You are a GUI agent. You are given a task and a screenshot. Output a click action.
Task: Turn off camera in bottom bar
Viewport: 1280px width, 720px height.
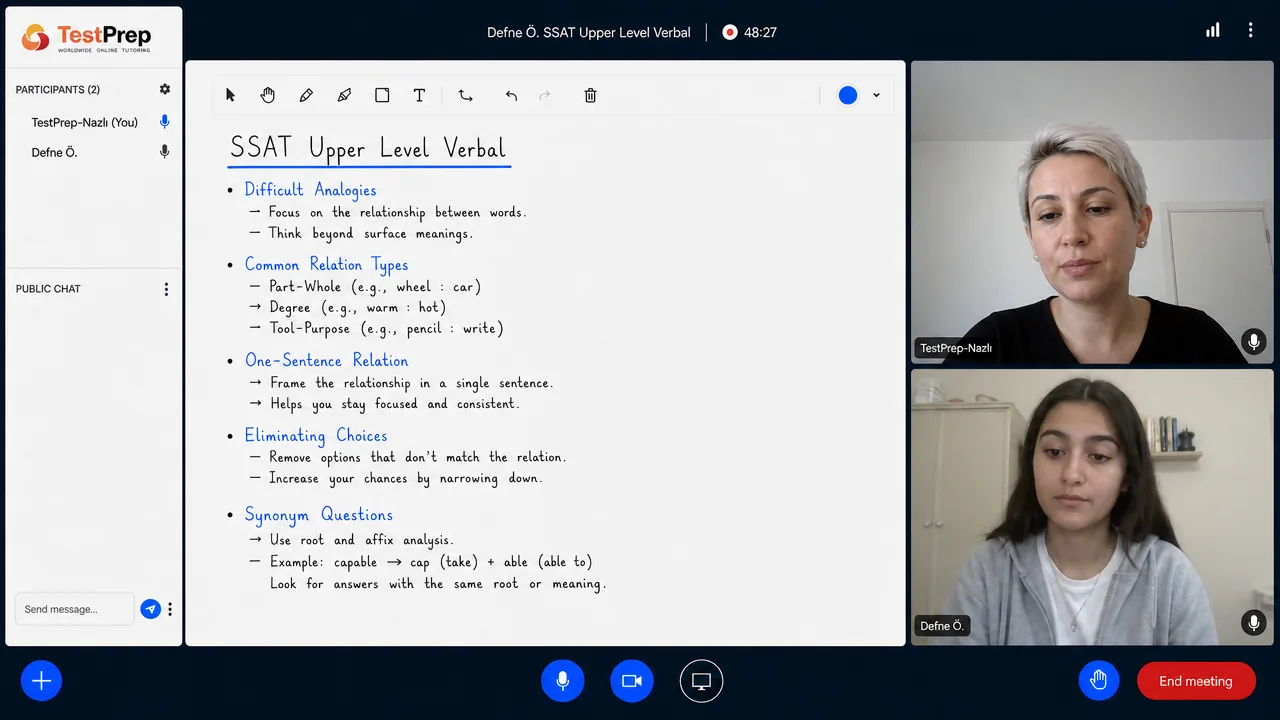(x=632, y=681)
